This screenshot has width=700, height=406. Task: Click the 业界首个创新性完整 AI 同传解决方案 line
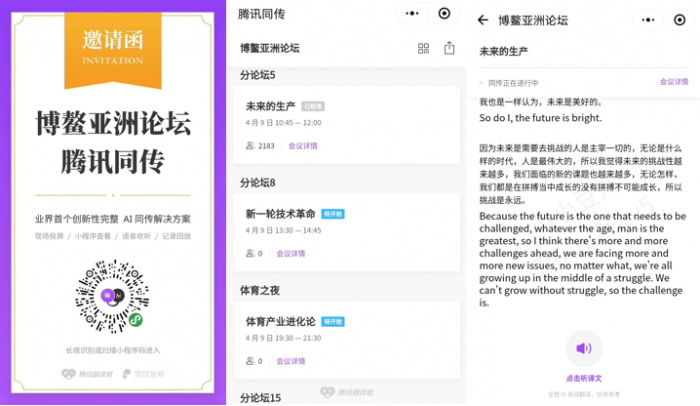112,219
